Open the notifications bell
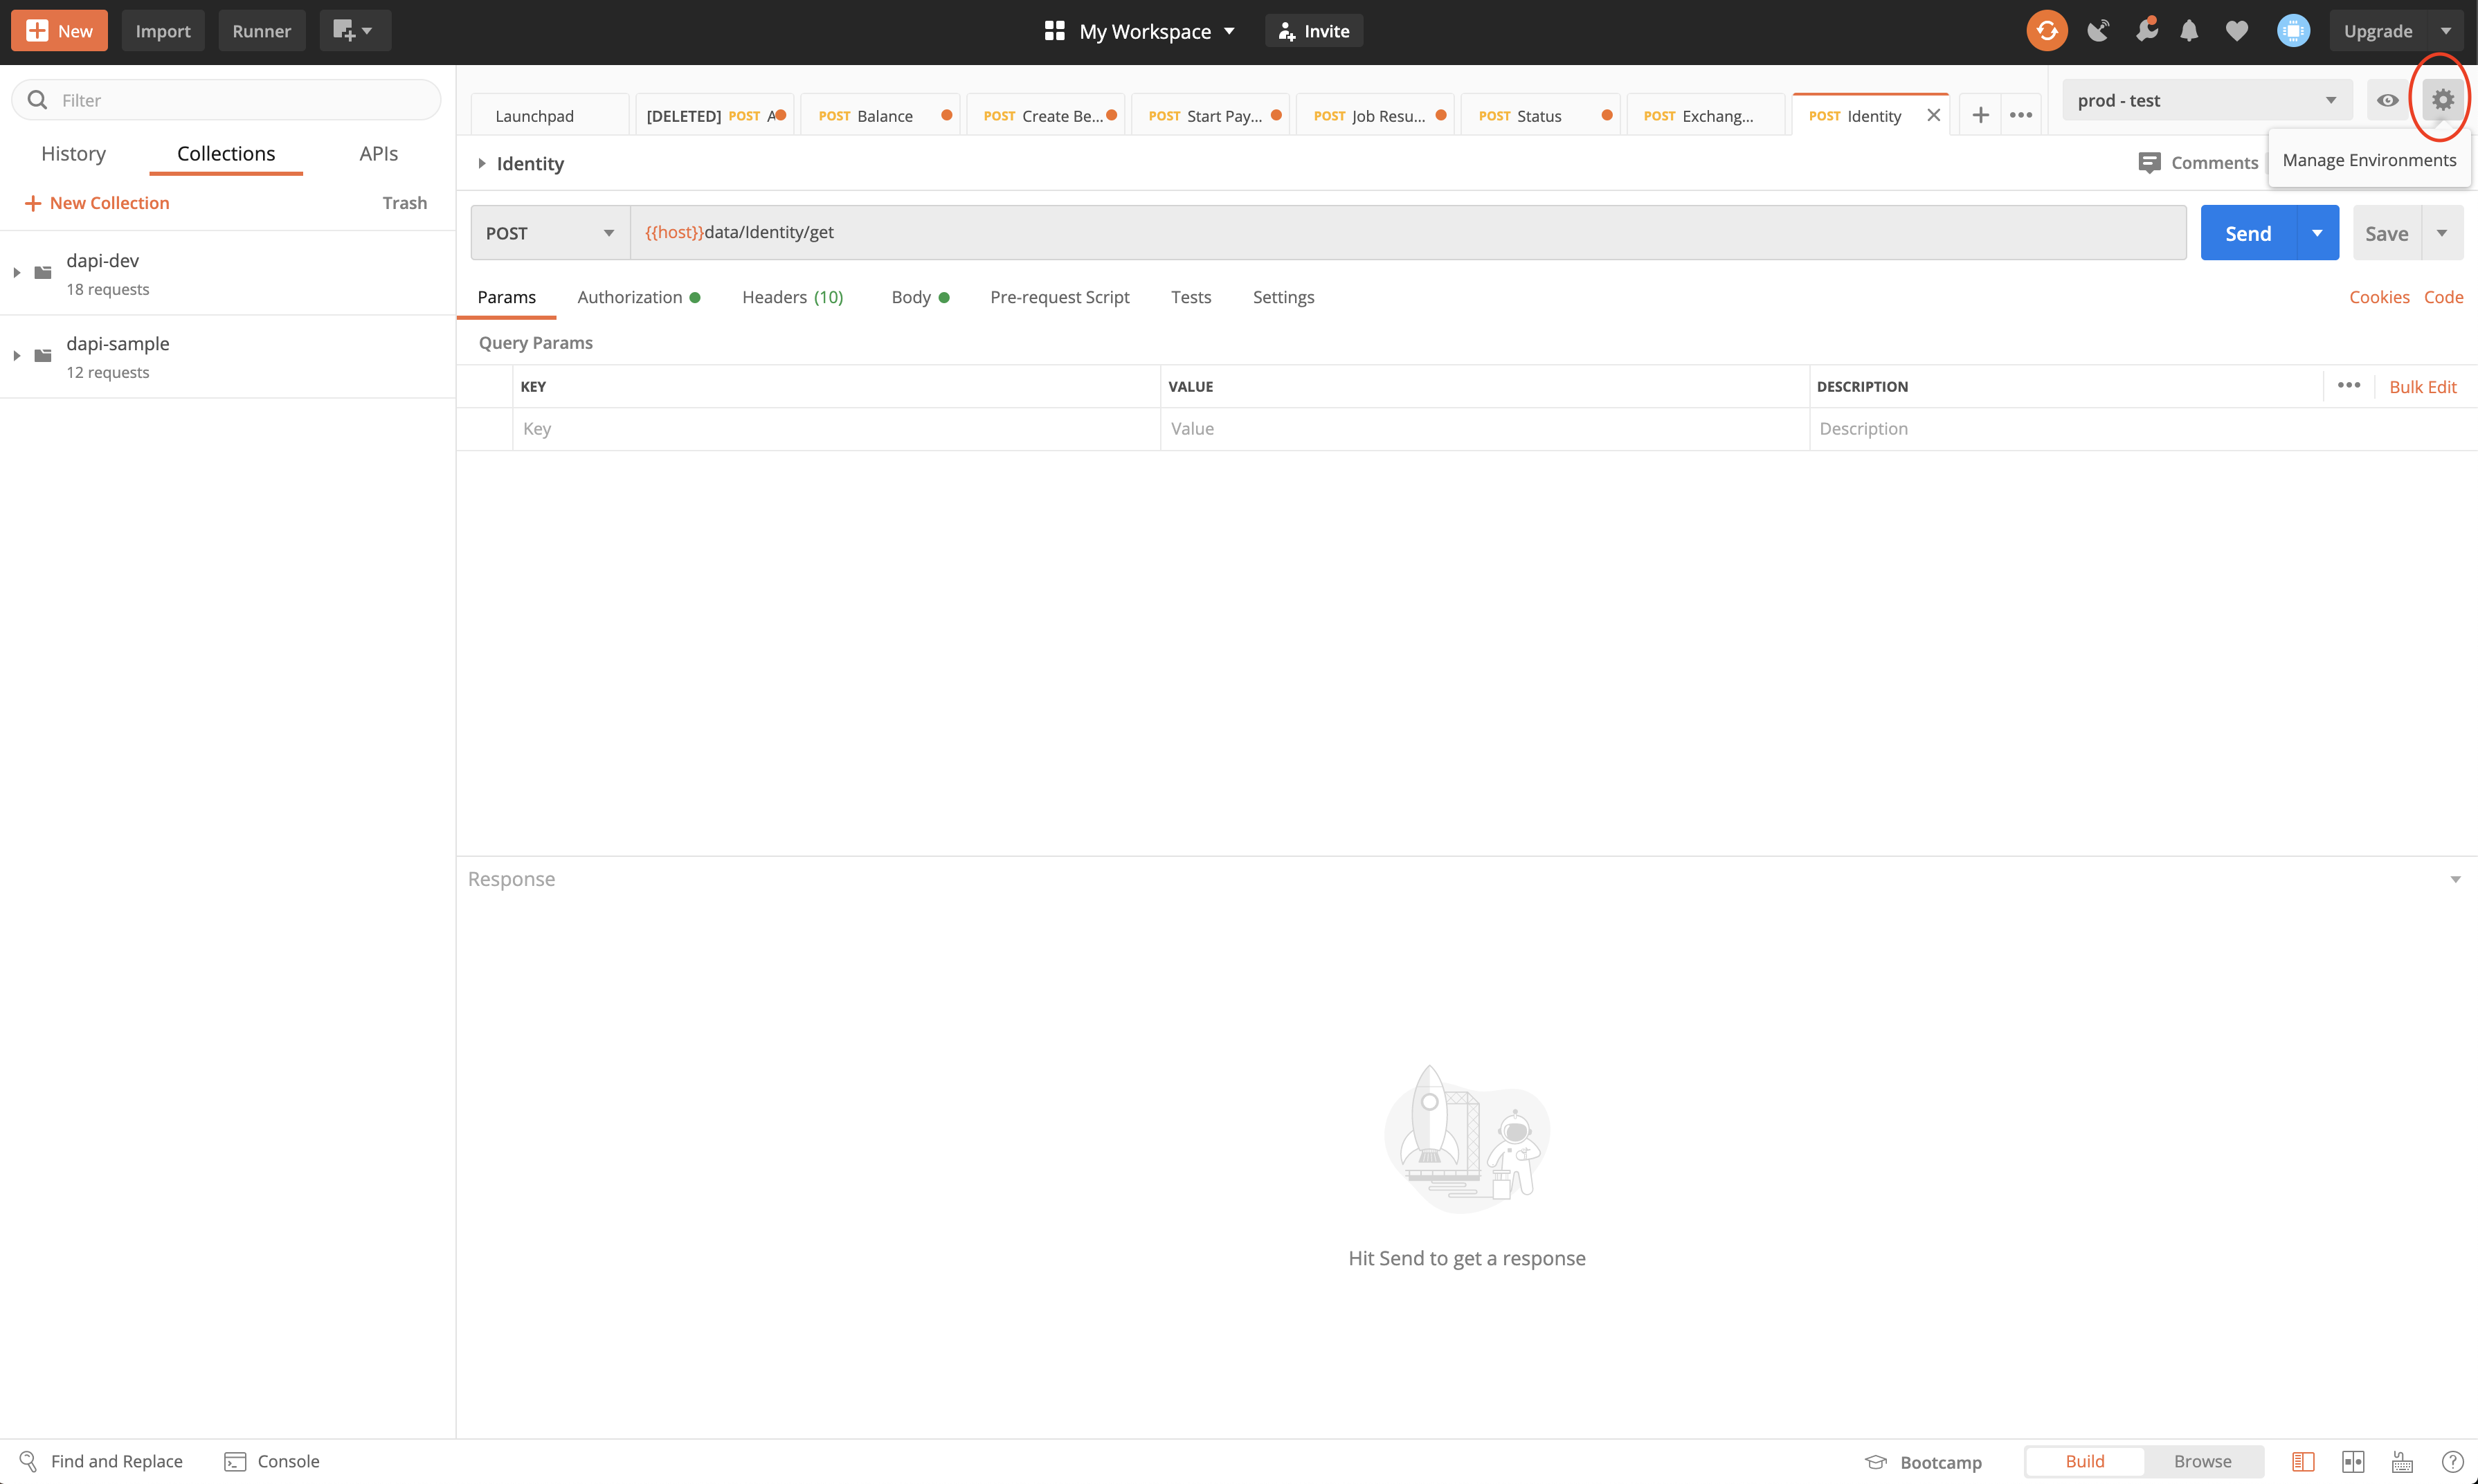 tap(2189, 31)
